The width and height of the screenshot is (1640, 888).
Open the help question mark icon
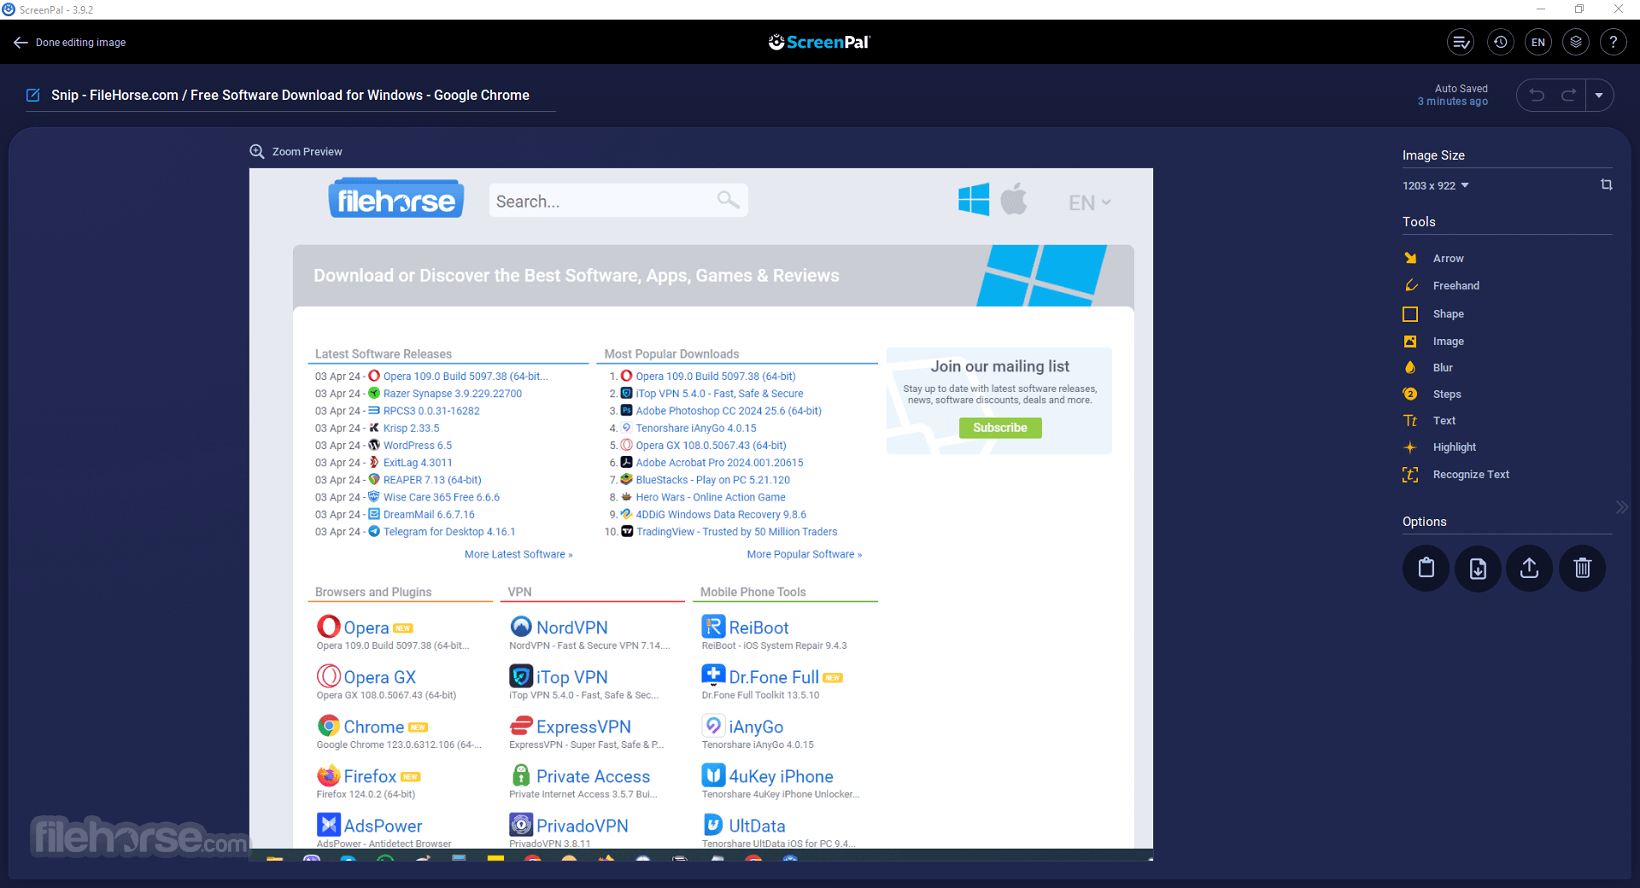pos(1613,42)
